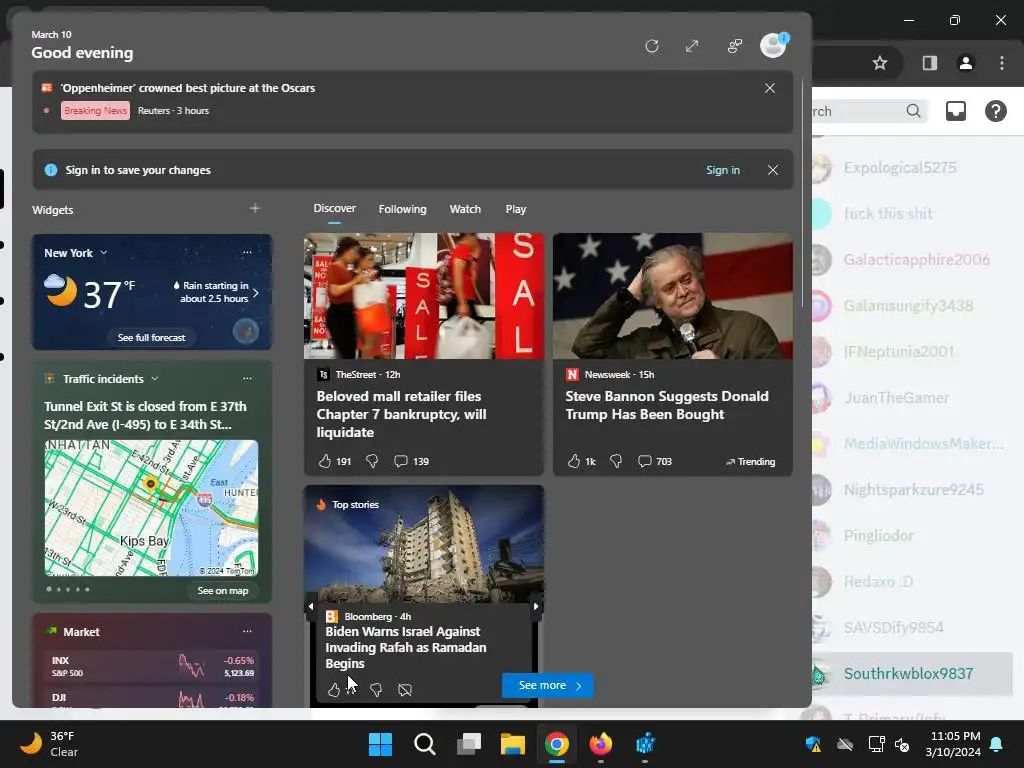This screenshot has height=768, width=1024.
Task: Add a widget with plus icon
Action: pyautogui.click(x=255, y=208)
